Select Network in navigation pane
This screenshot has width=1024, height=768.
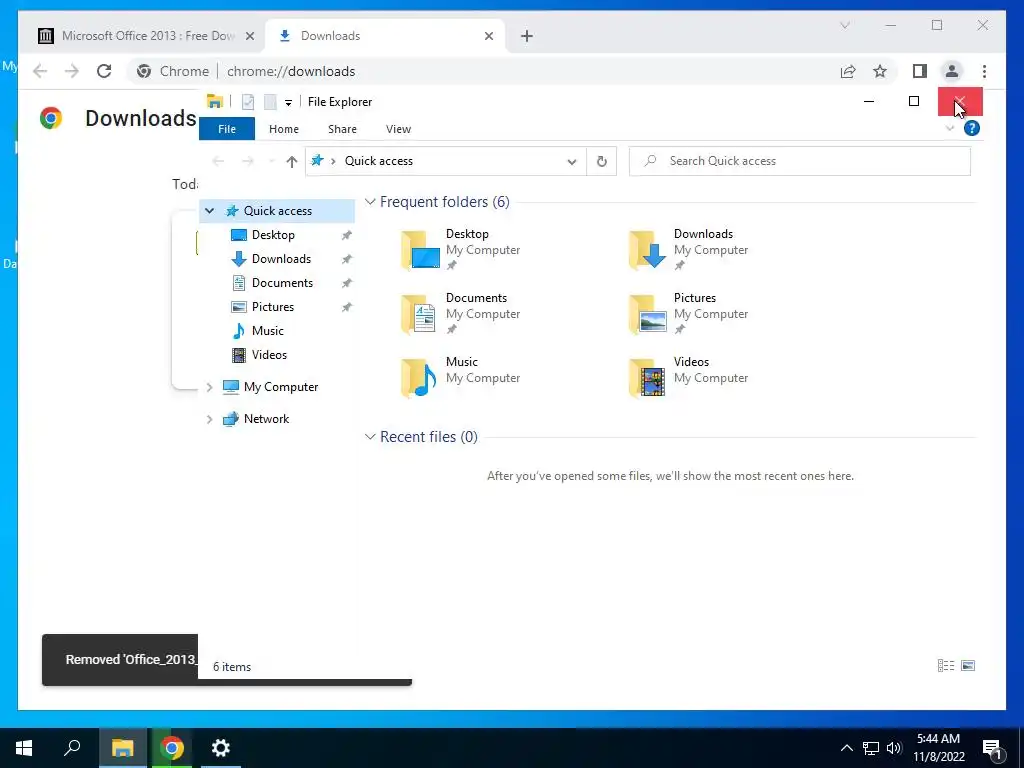pyautogui.click(x=266, y=419)
